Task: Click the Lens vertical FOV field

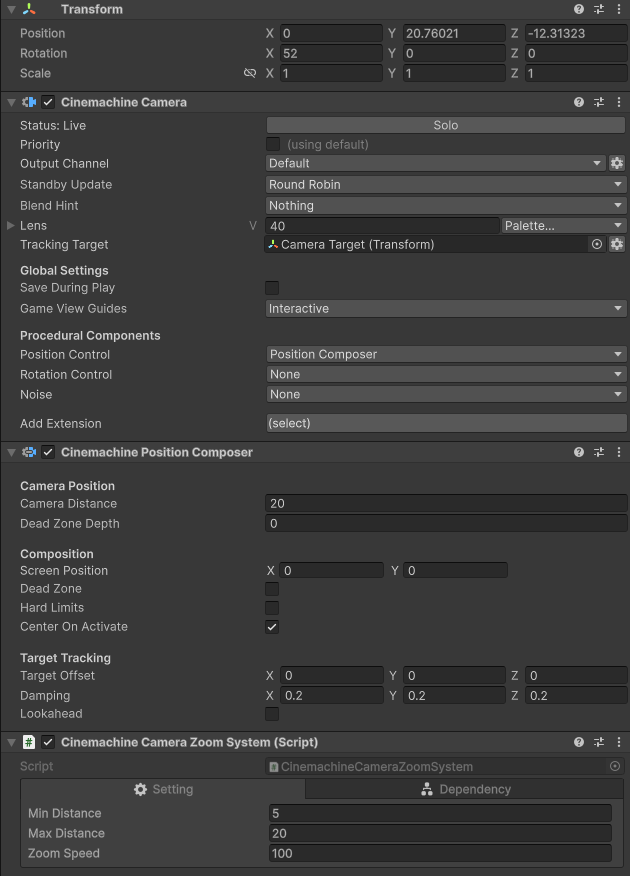Action: [x=383, y=226]
